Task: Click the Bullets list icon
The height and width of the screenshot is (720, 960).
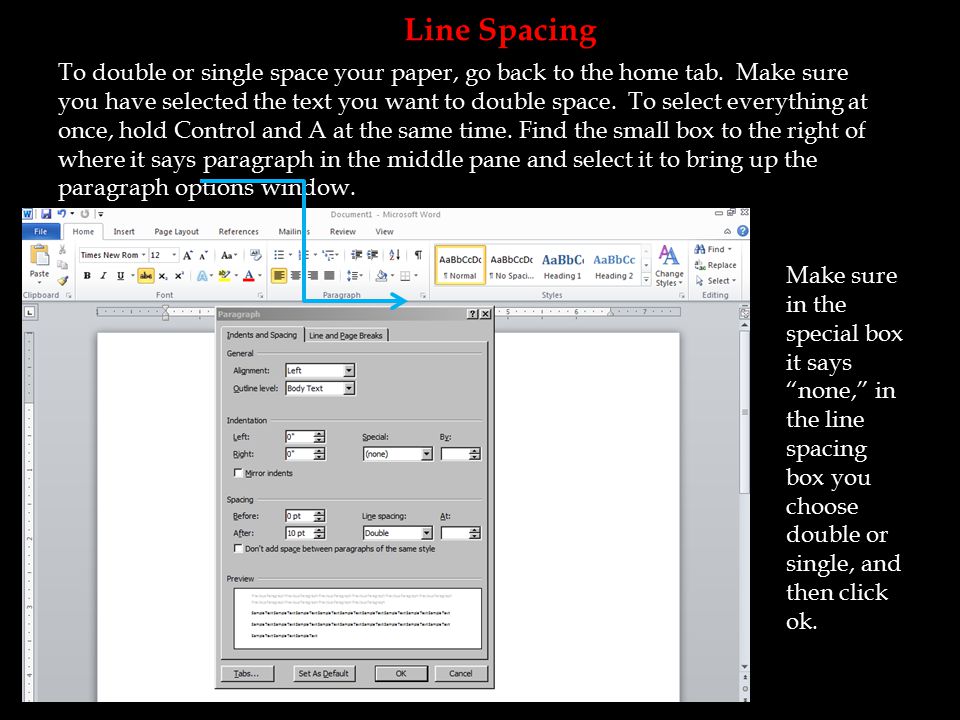Action: [279, 255]
